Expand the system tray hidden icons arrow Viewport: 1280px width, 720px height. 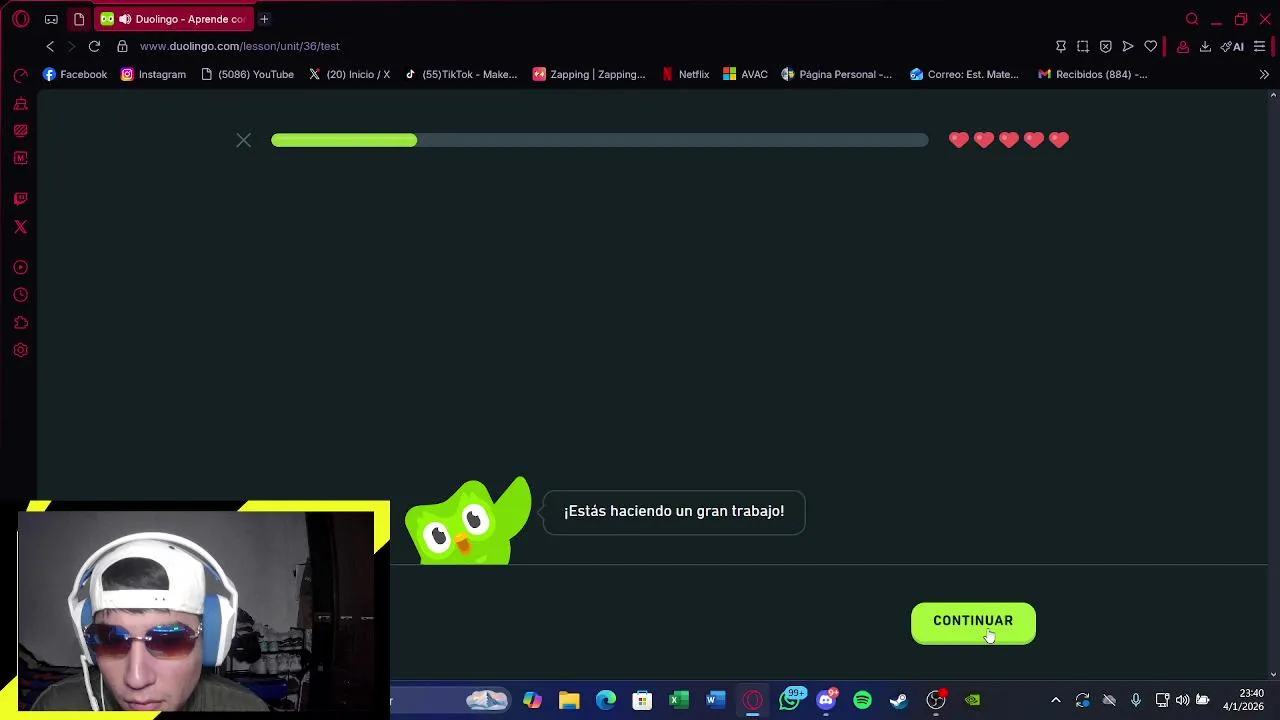[x=1056, y=700]
